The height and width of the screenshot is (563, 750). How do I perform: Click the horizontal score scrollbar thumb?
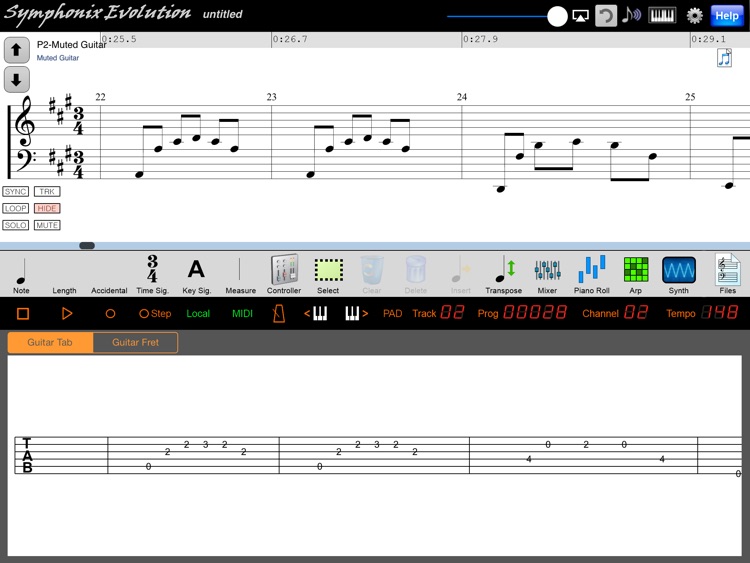point(87,246)
